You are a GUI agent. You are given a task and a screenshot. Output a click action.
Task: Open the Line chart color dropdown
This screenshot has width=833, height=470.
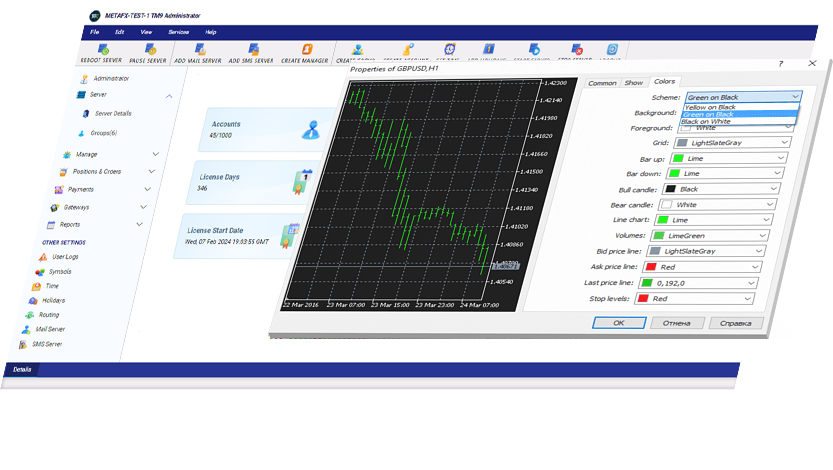click(713, 220)
